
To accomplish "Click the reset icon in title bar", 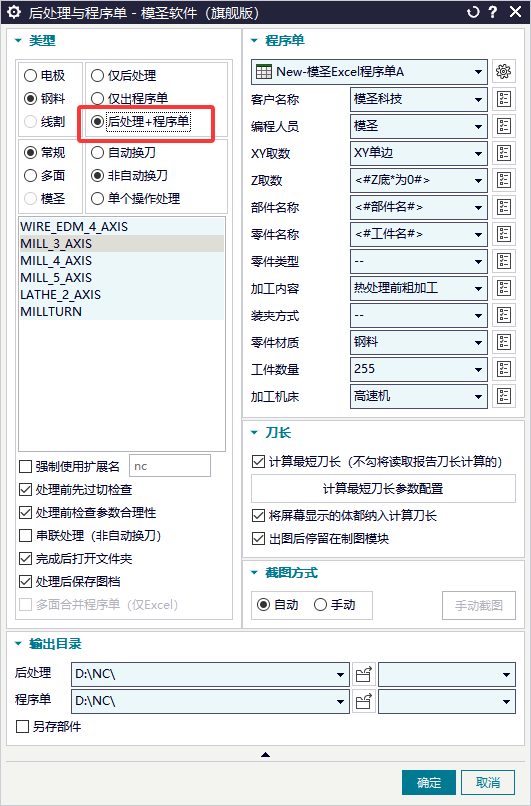I will [473, 12].
